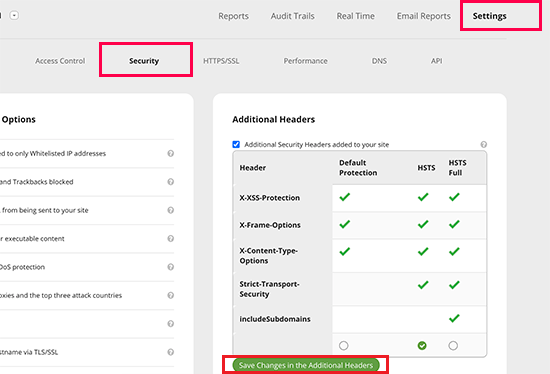
Task: Open the Performance sub-tab
Action: point(305,61)
